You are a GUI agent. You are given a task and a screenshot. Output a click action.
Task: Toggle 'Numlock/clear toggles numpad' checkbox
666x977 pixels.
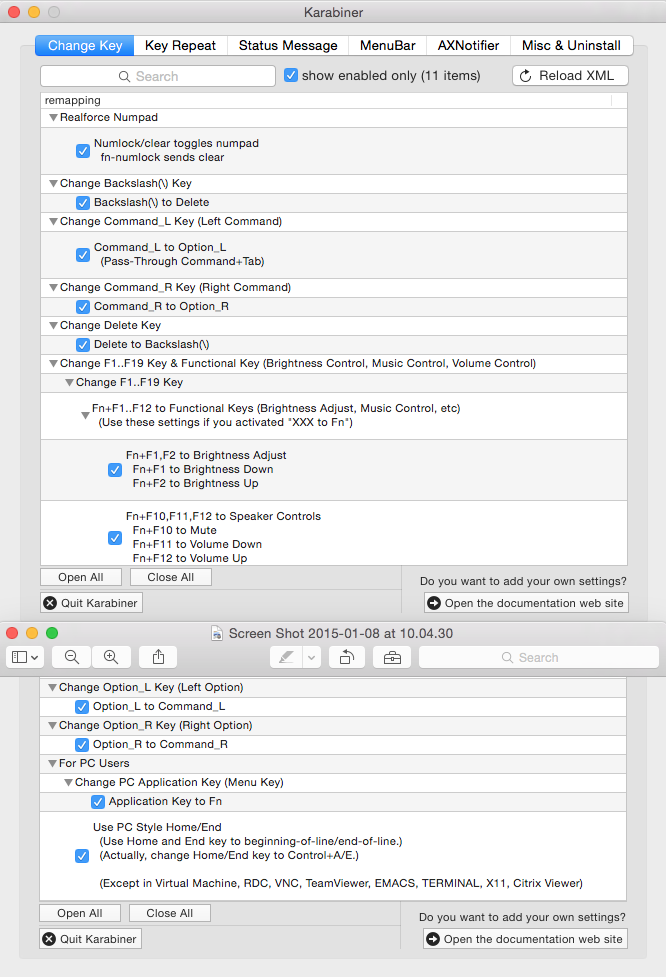coord(83,151)
